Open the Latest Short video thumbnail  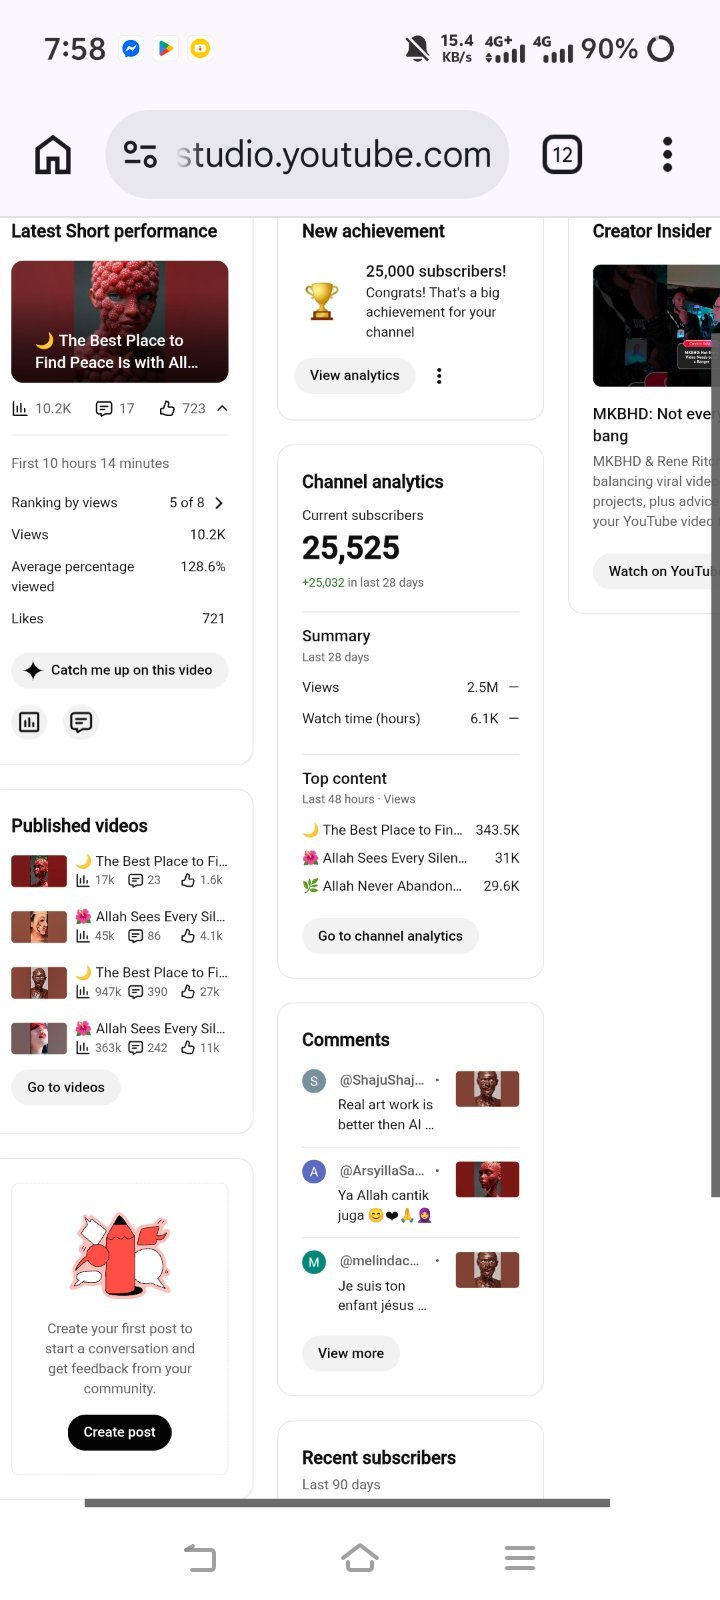coord(120,322)
